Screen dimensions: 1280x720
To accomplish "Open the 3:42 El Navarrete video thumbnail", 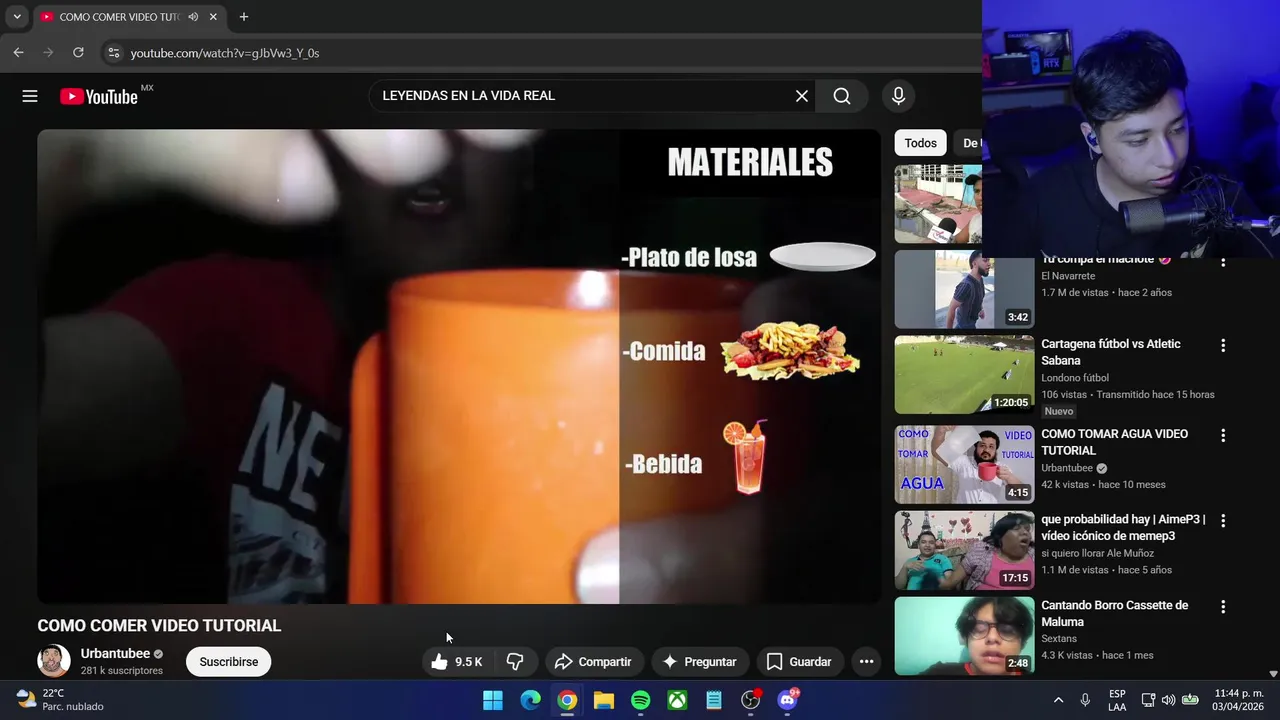I will point(964,289).
